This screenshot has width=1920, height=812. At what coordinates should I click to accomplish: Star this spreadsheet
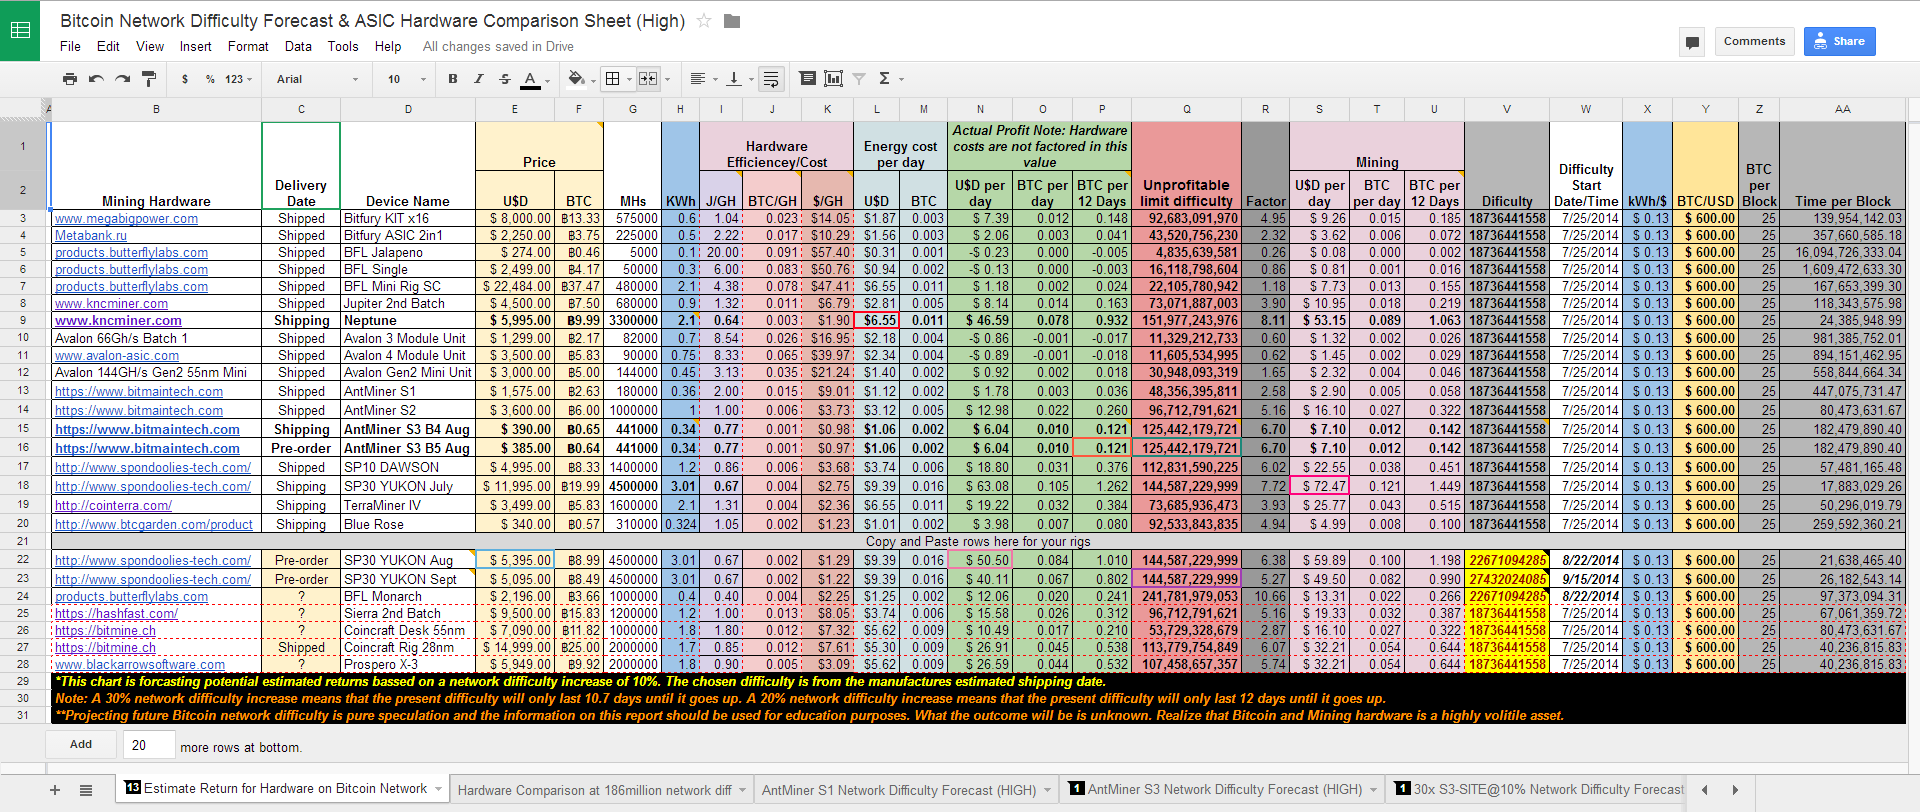click(704, 21)
